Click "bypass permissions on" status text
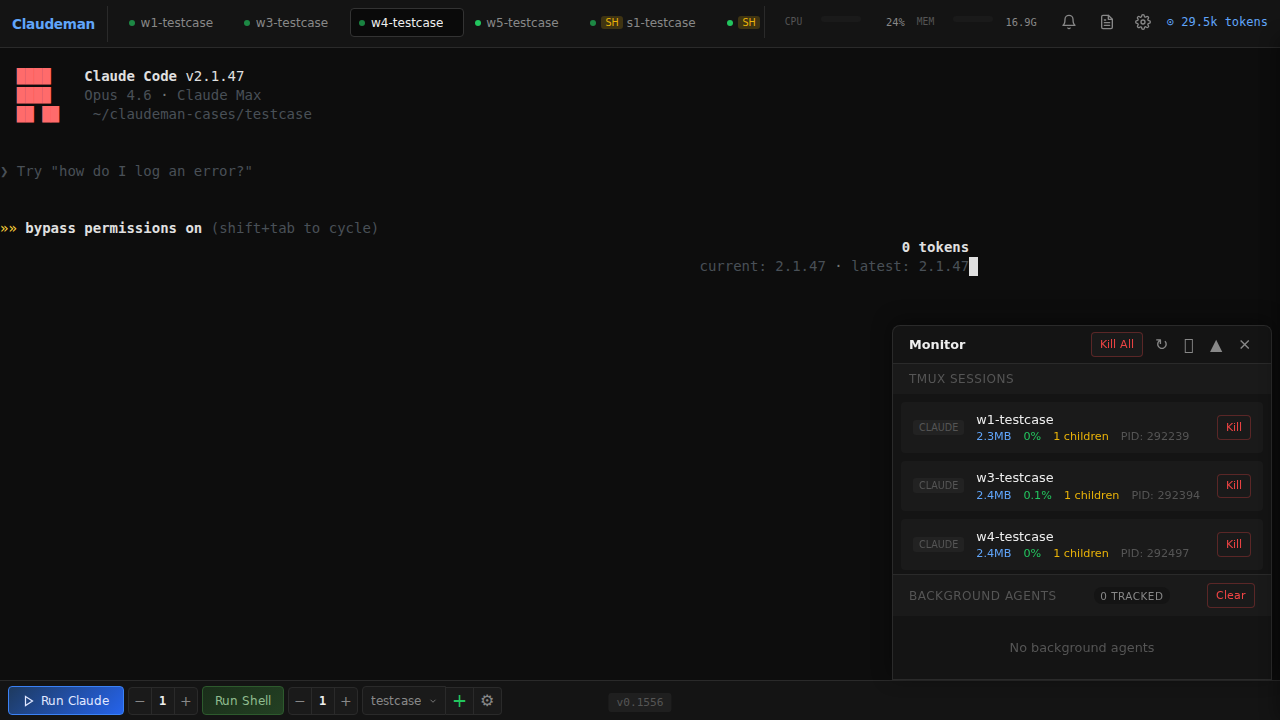Screen dimensions: 1280x720 click(114, 228)
